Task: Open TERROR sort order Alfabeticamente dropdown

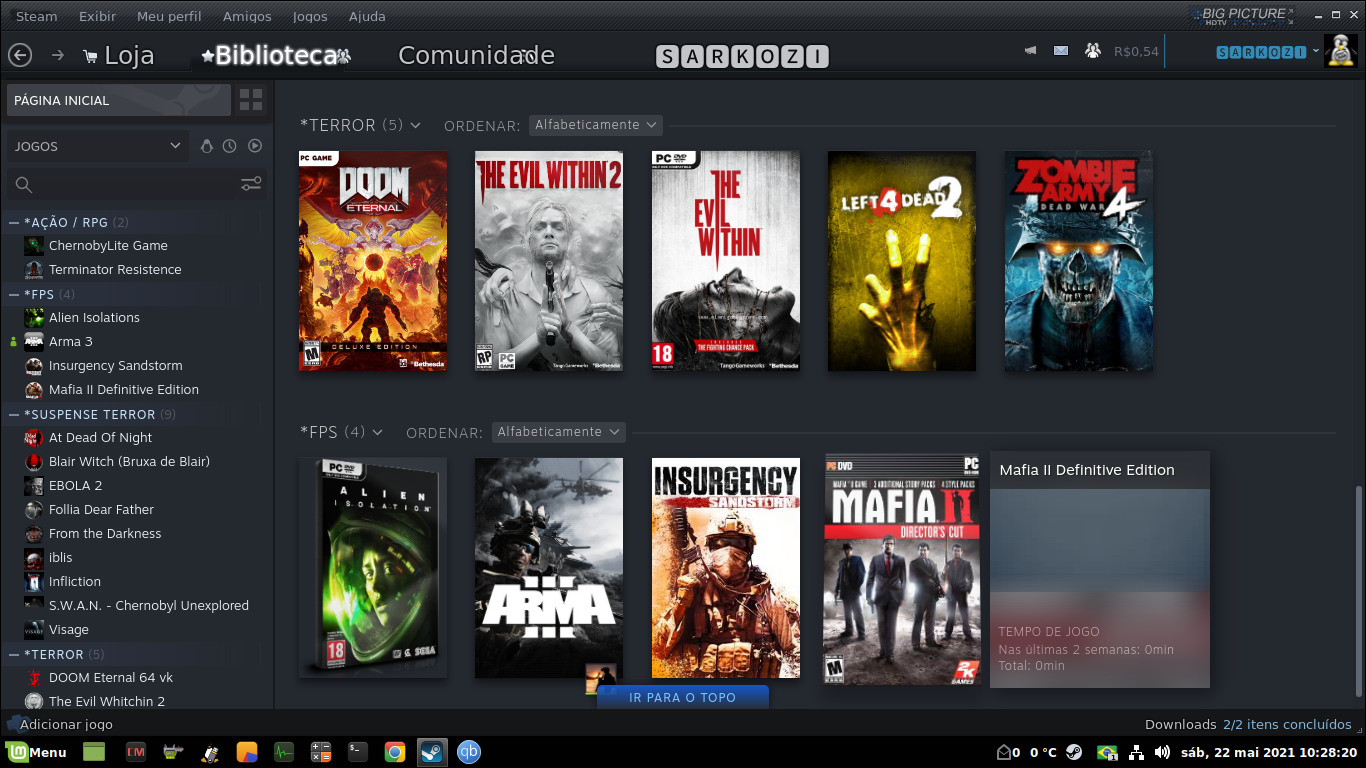Action: 596,125
